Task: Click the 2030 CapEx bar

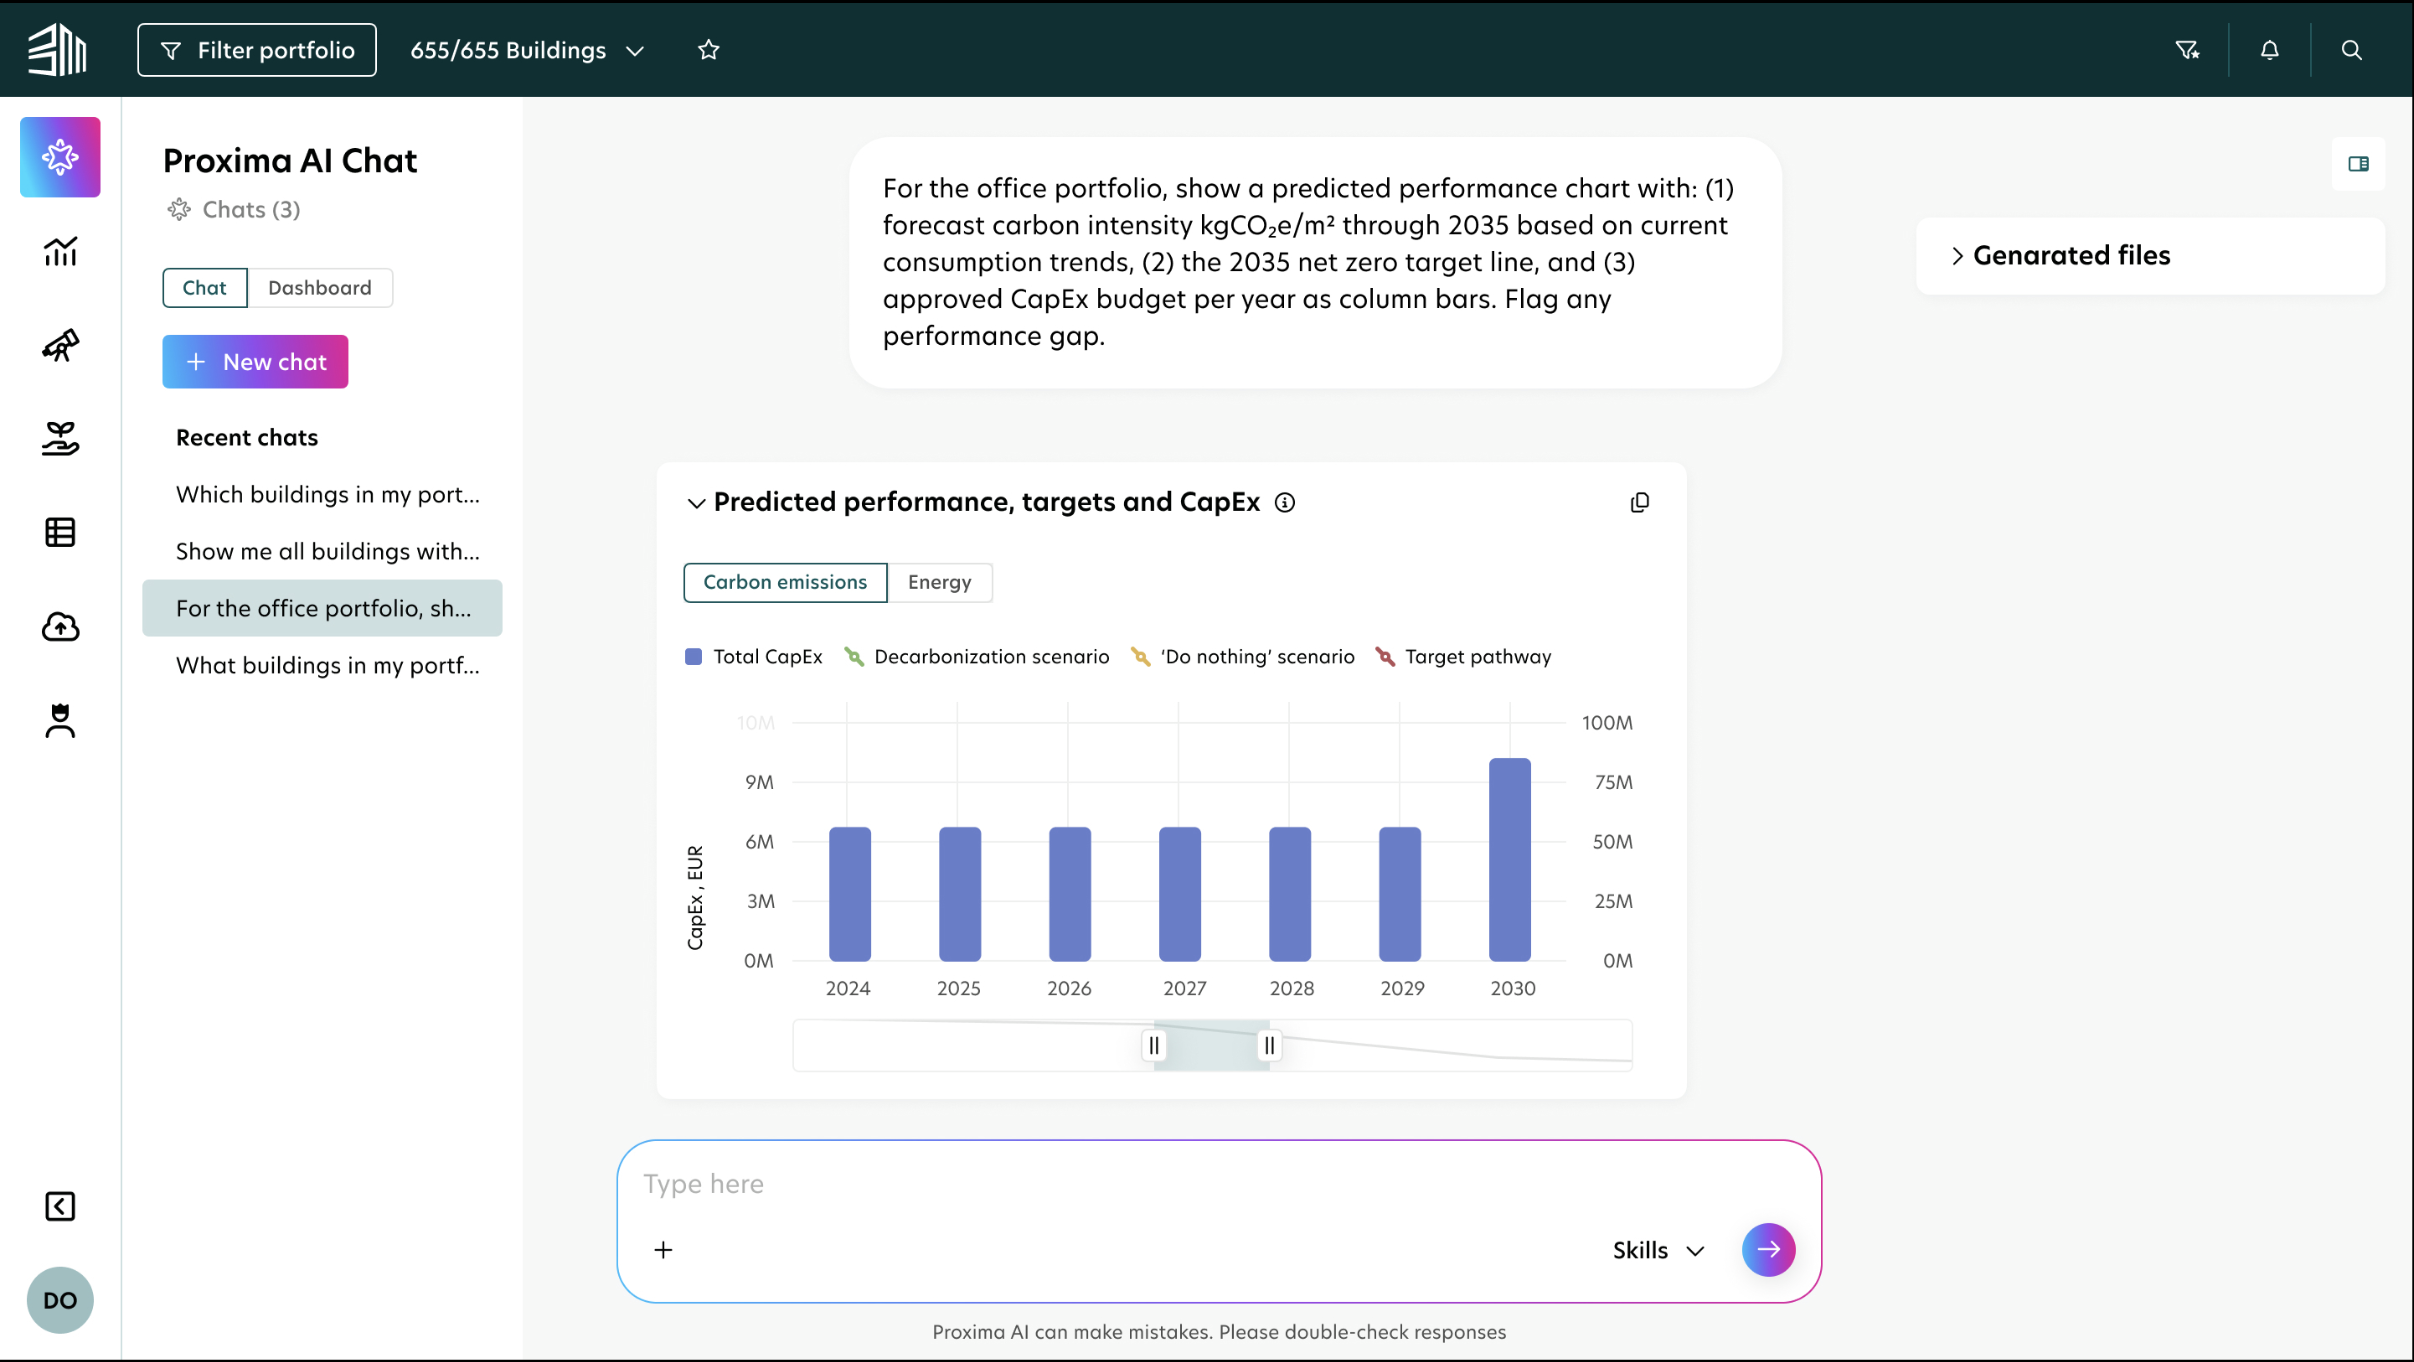Action: tap(1510, 860)
